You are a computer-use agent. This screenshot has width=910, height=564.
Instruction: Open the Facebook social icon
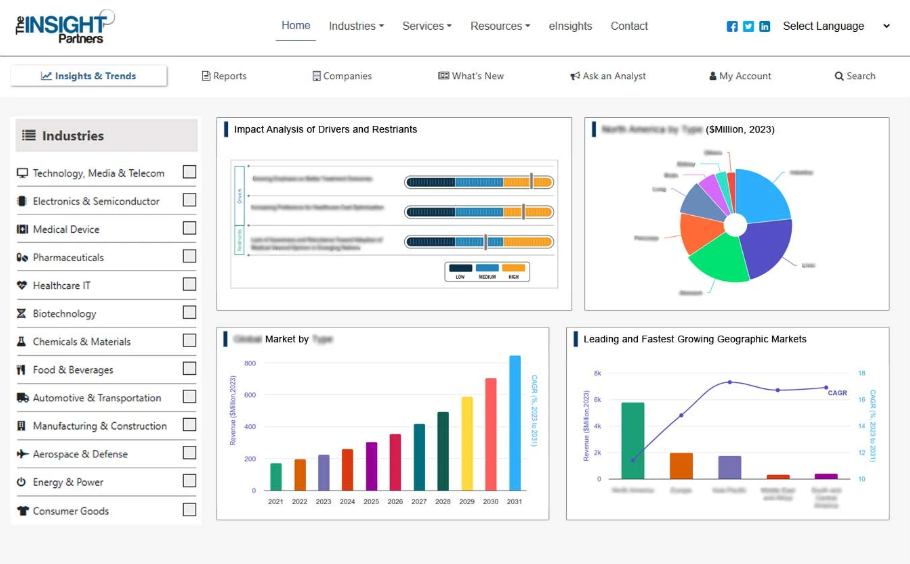732,27
